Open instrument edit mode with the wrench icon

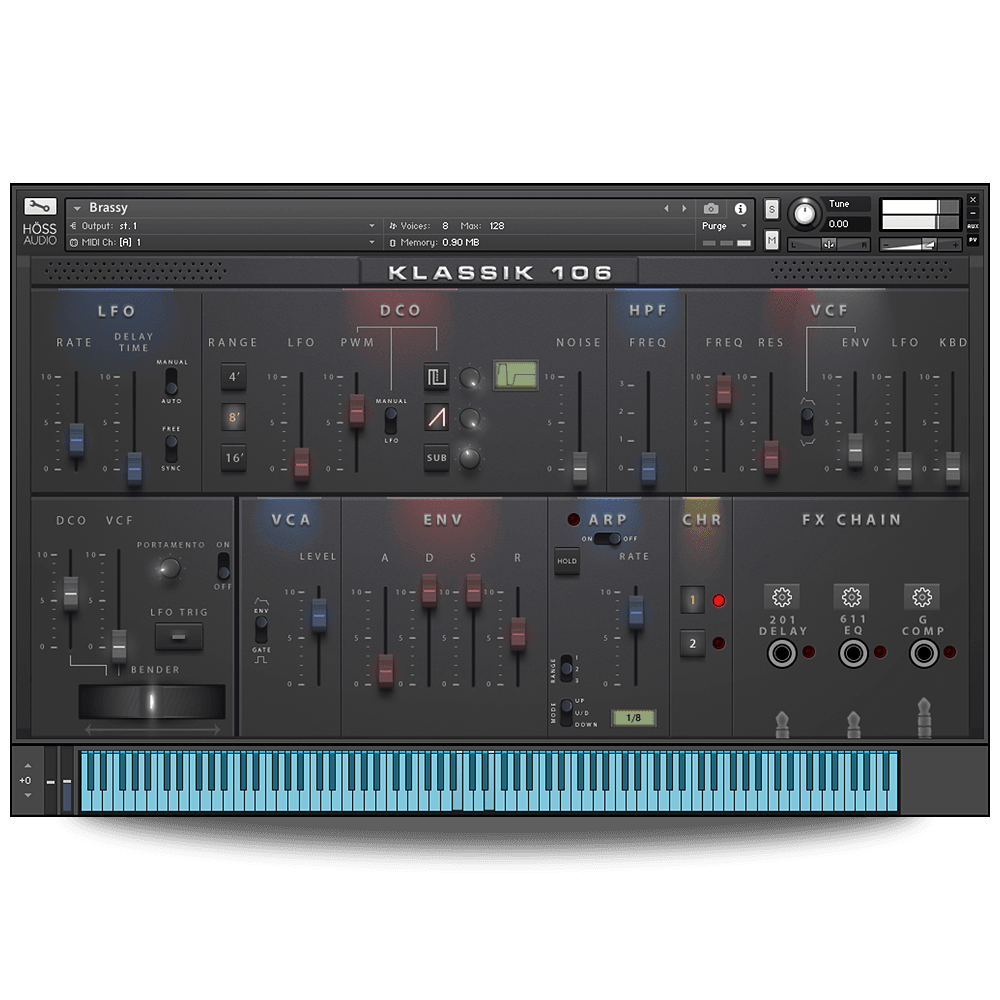click(40, 207)
